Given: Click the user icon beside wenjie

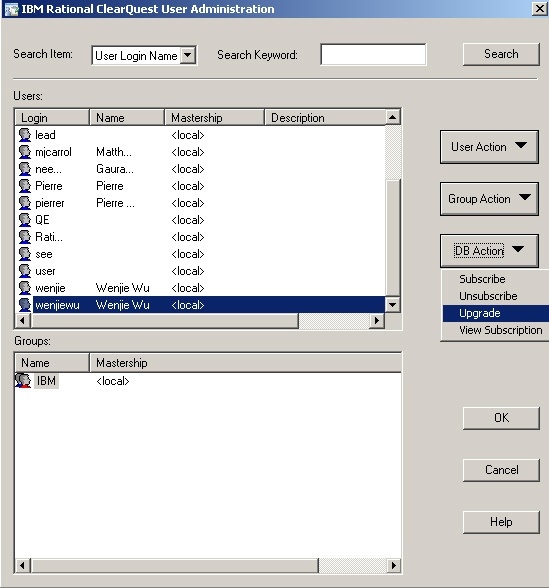Looking at the screenshot, I should coord(25,288).
